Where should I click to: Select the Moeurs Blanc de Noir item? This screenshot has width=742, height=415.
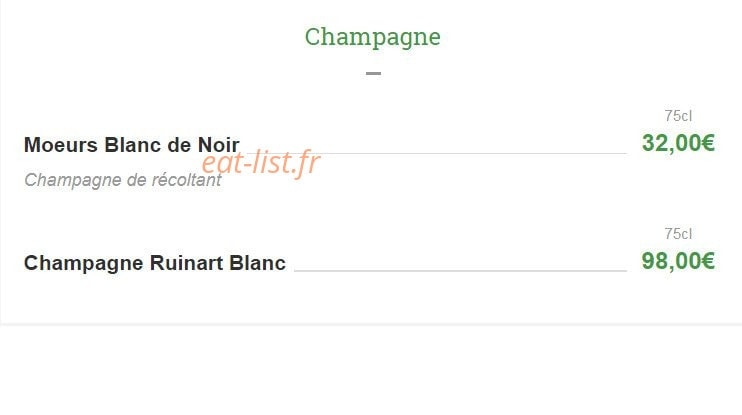tap(132, 145)
